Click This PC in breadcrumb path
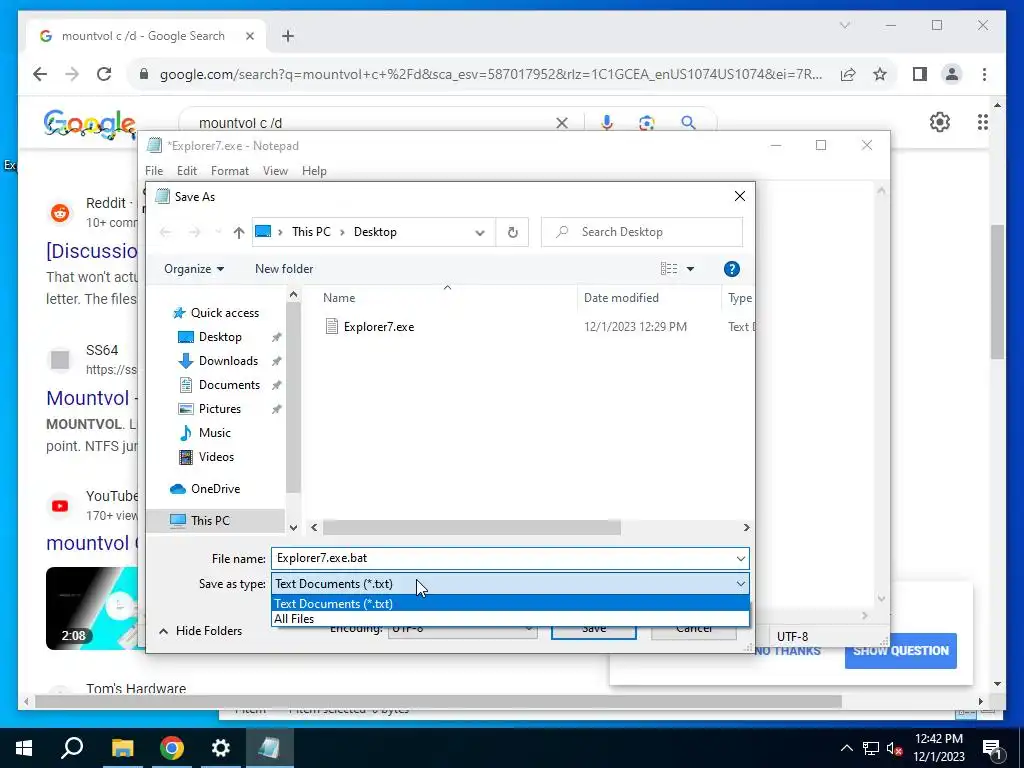This screenshot has height=768, width=1024. click(311, 232)
